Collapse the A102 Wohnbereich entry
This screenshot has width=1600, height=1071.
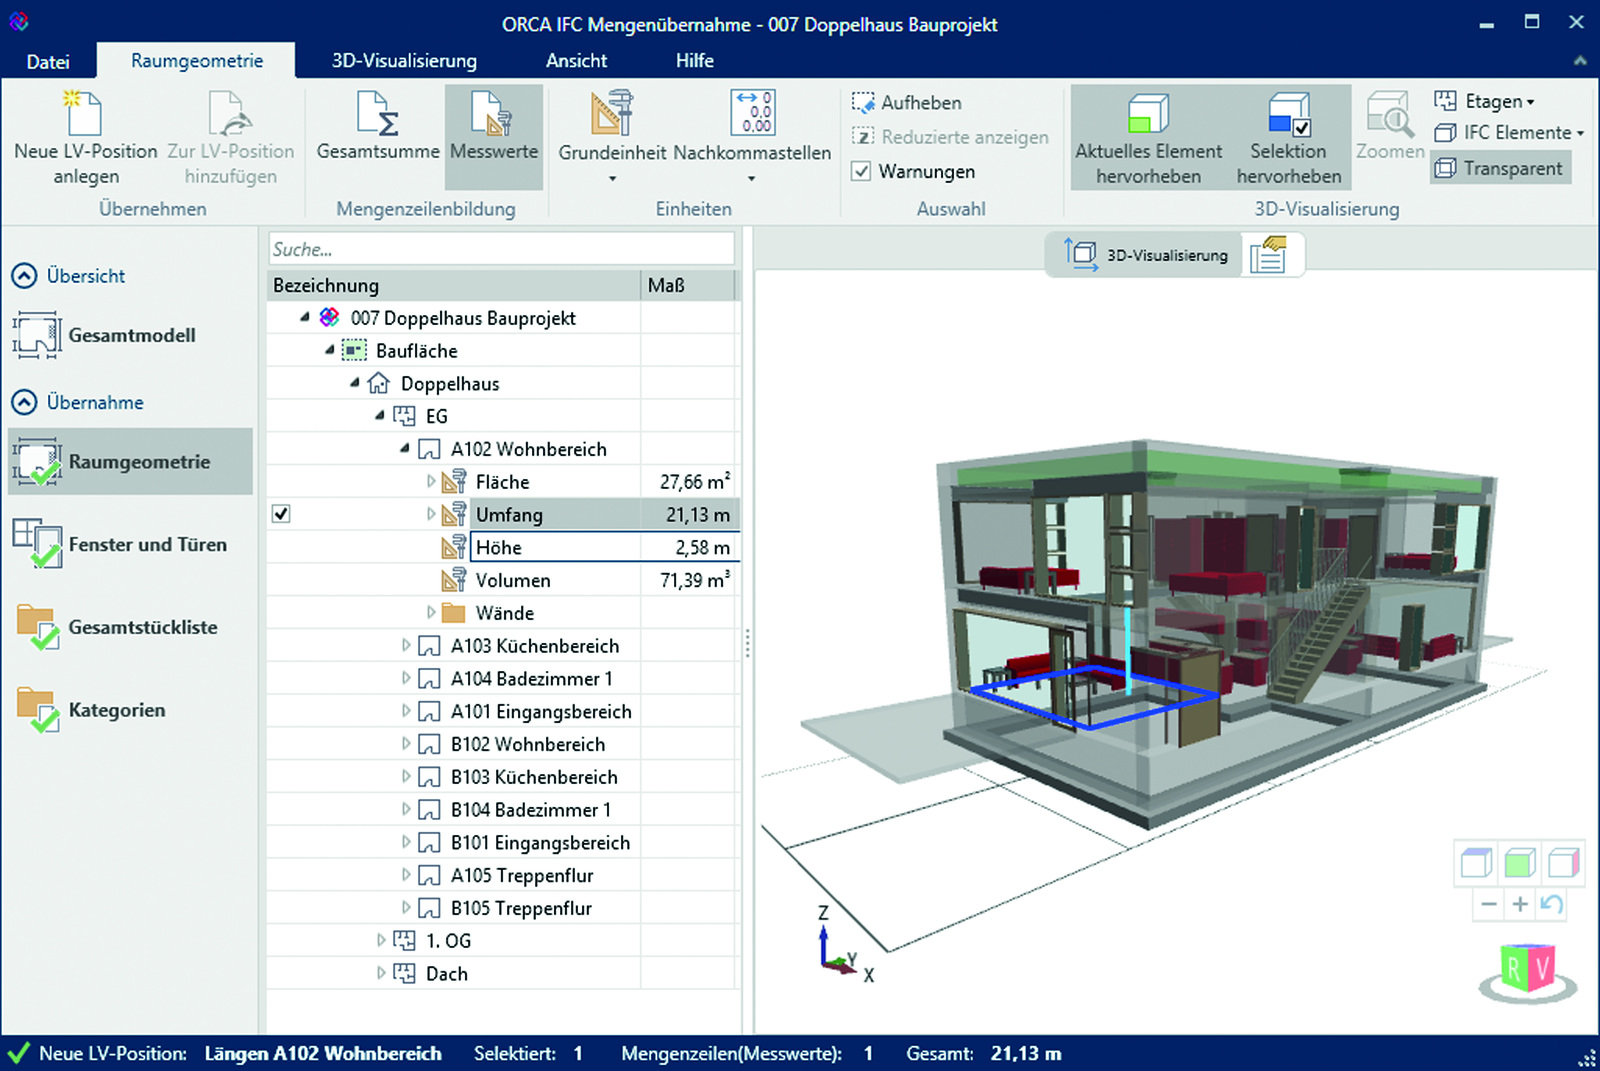(404, 448)
